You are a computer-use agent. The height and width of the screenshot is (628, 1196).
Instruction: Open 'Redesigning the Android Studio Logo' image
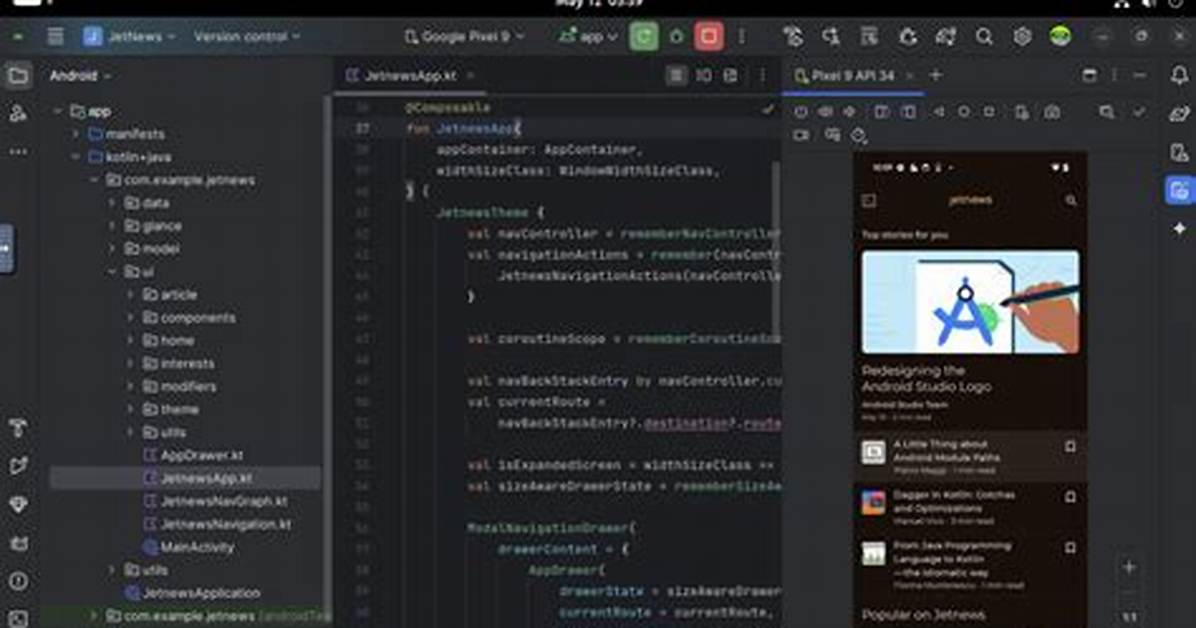tap(970, 302)
